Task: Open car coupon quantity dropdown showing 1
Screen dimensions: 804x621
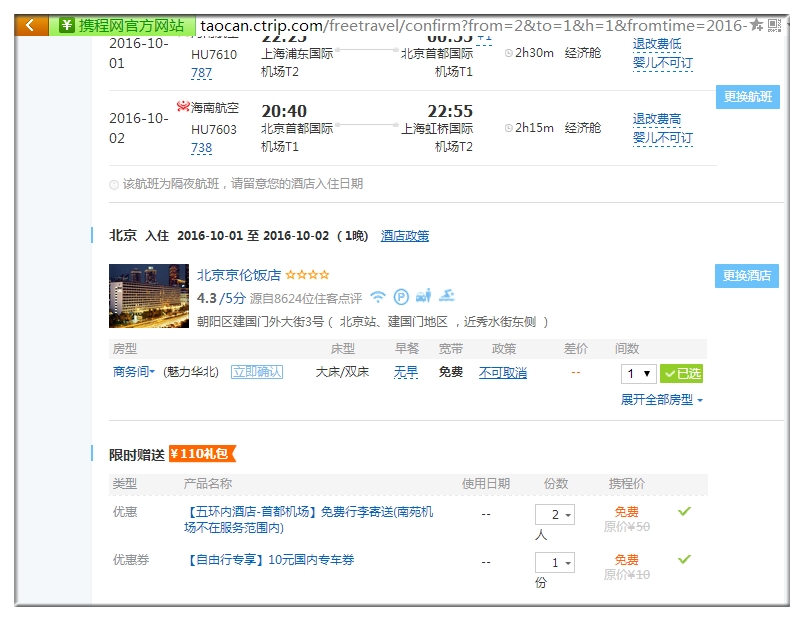Action: (x=555, y=563)
